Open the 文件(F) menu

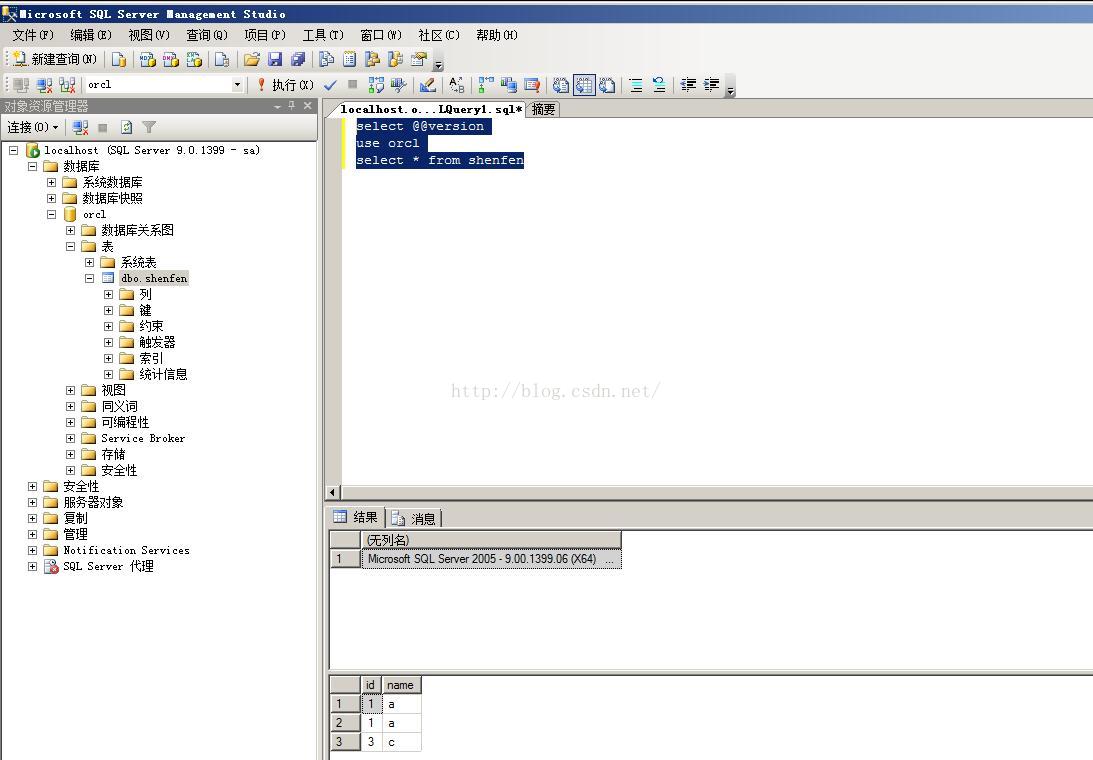(33, 35)
